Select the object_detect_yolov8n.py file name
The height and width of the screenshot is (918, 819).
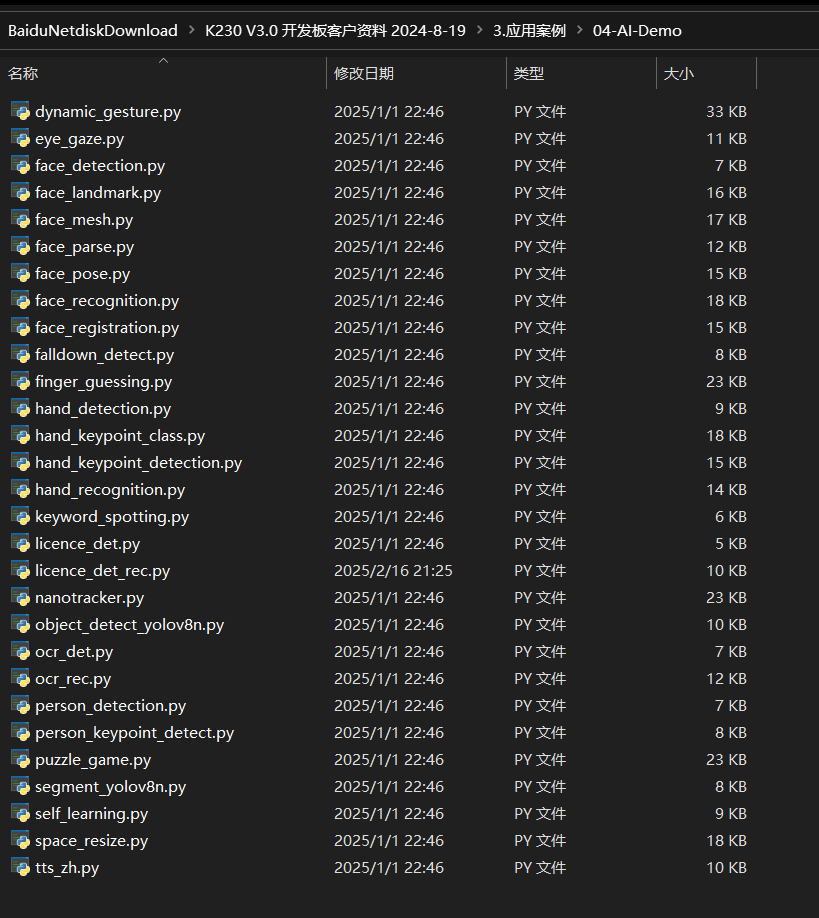129,624
